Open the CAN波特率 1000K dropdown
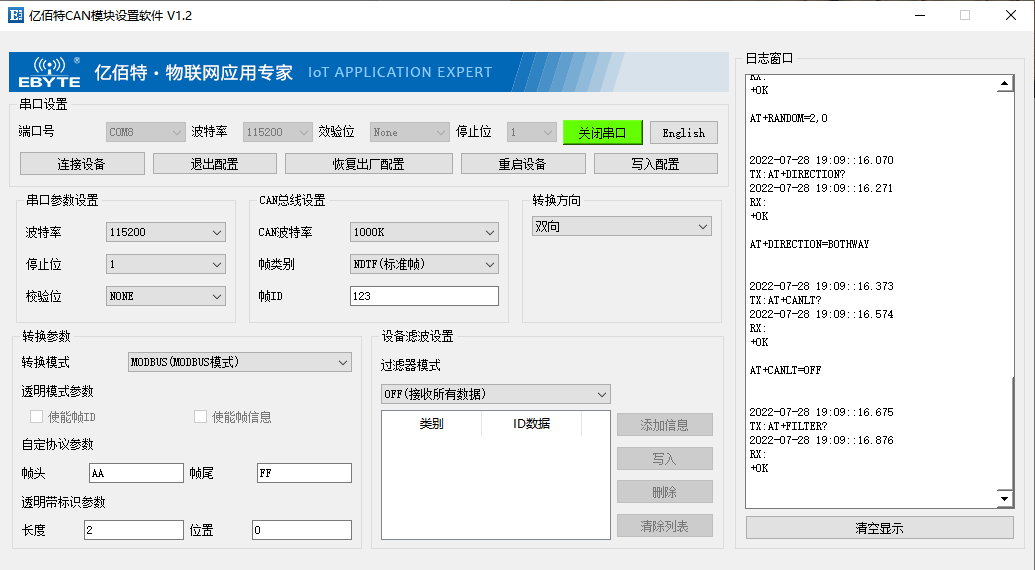The height and width of the screenshot is (570, 1035). click(x=424, y=232)
